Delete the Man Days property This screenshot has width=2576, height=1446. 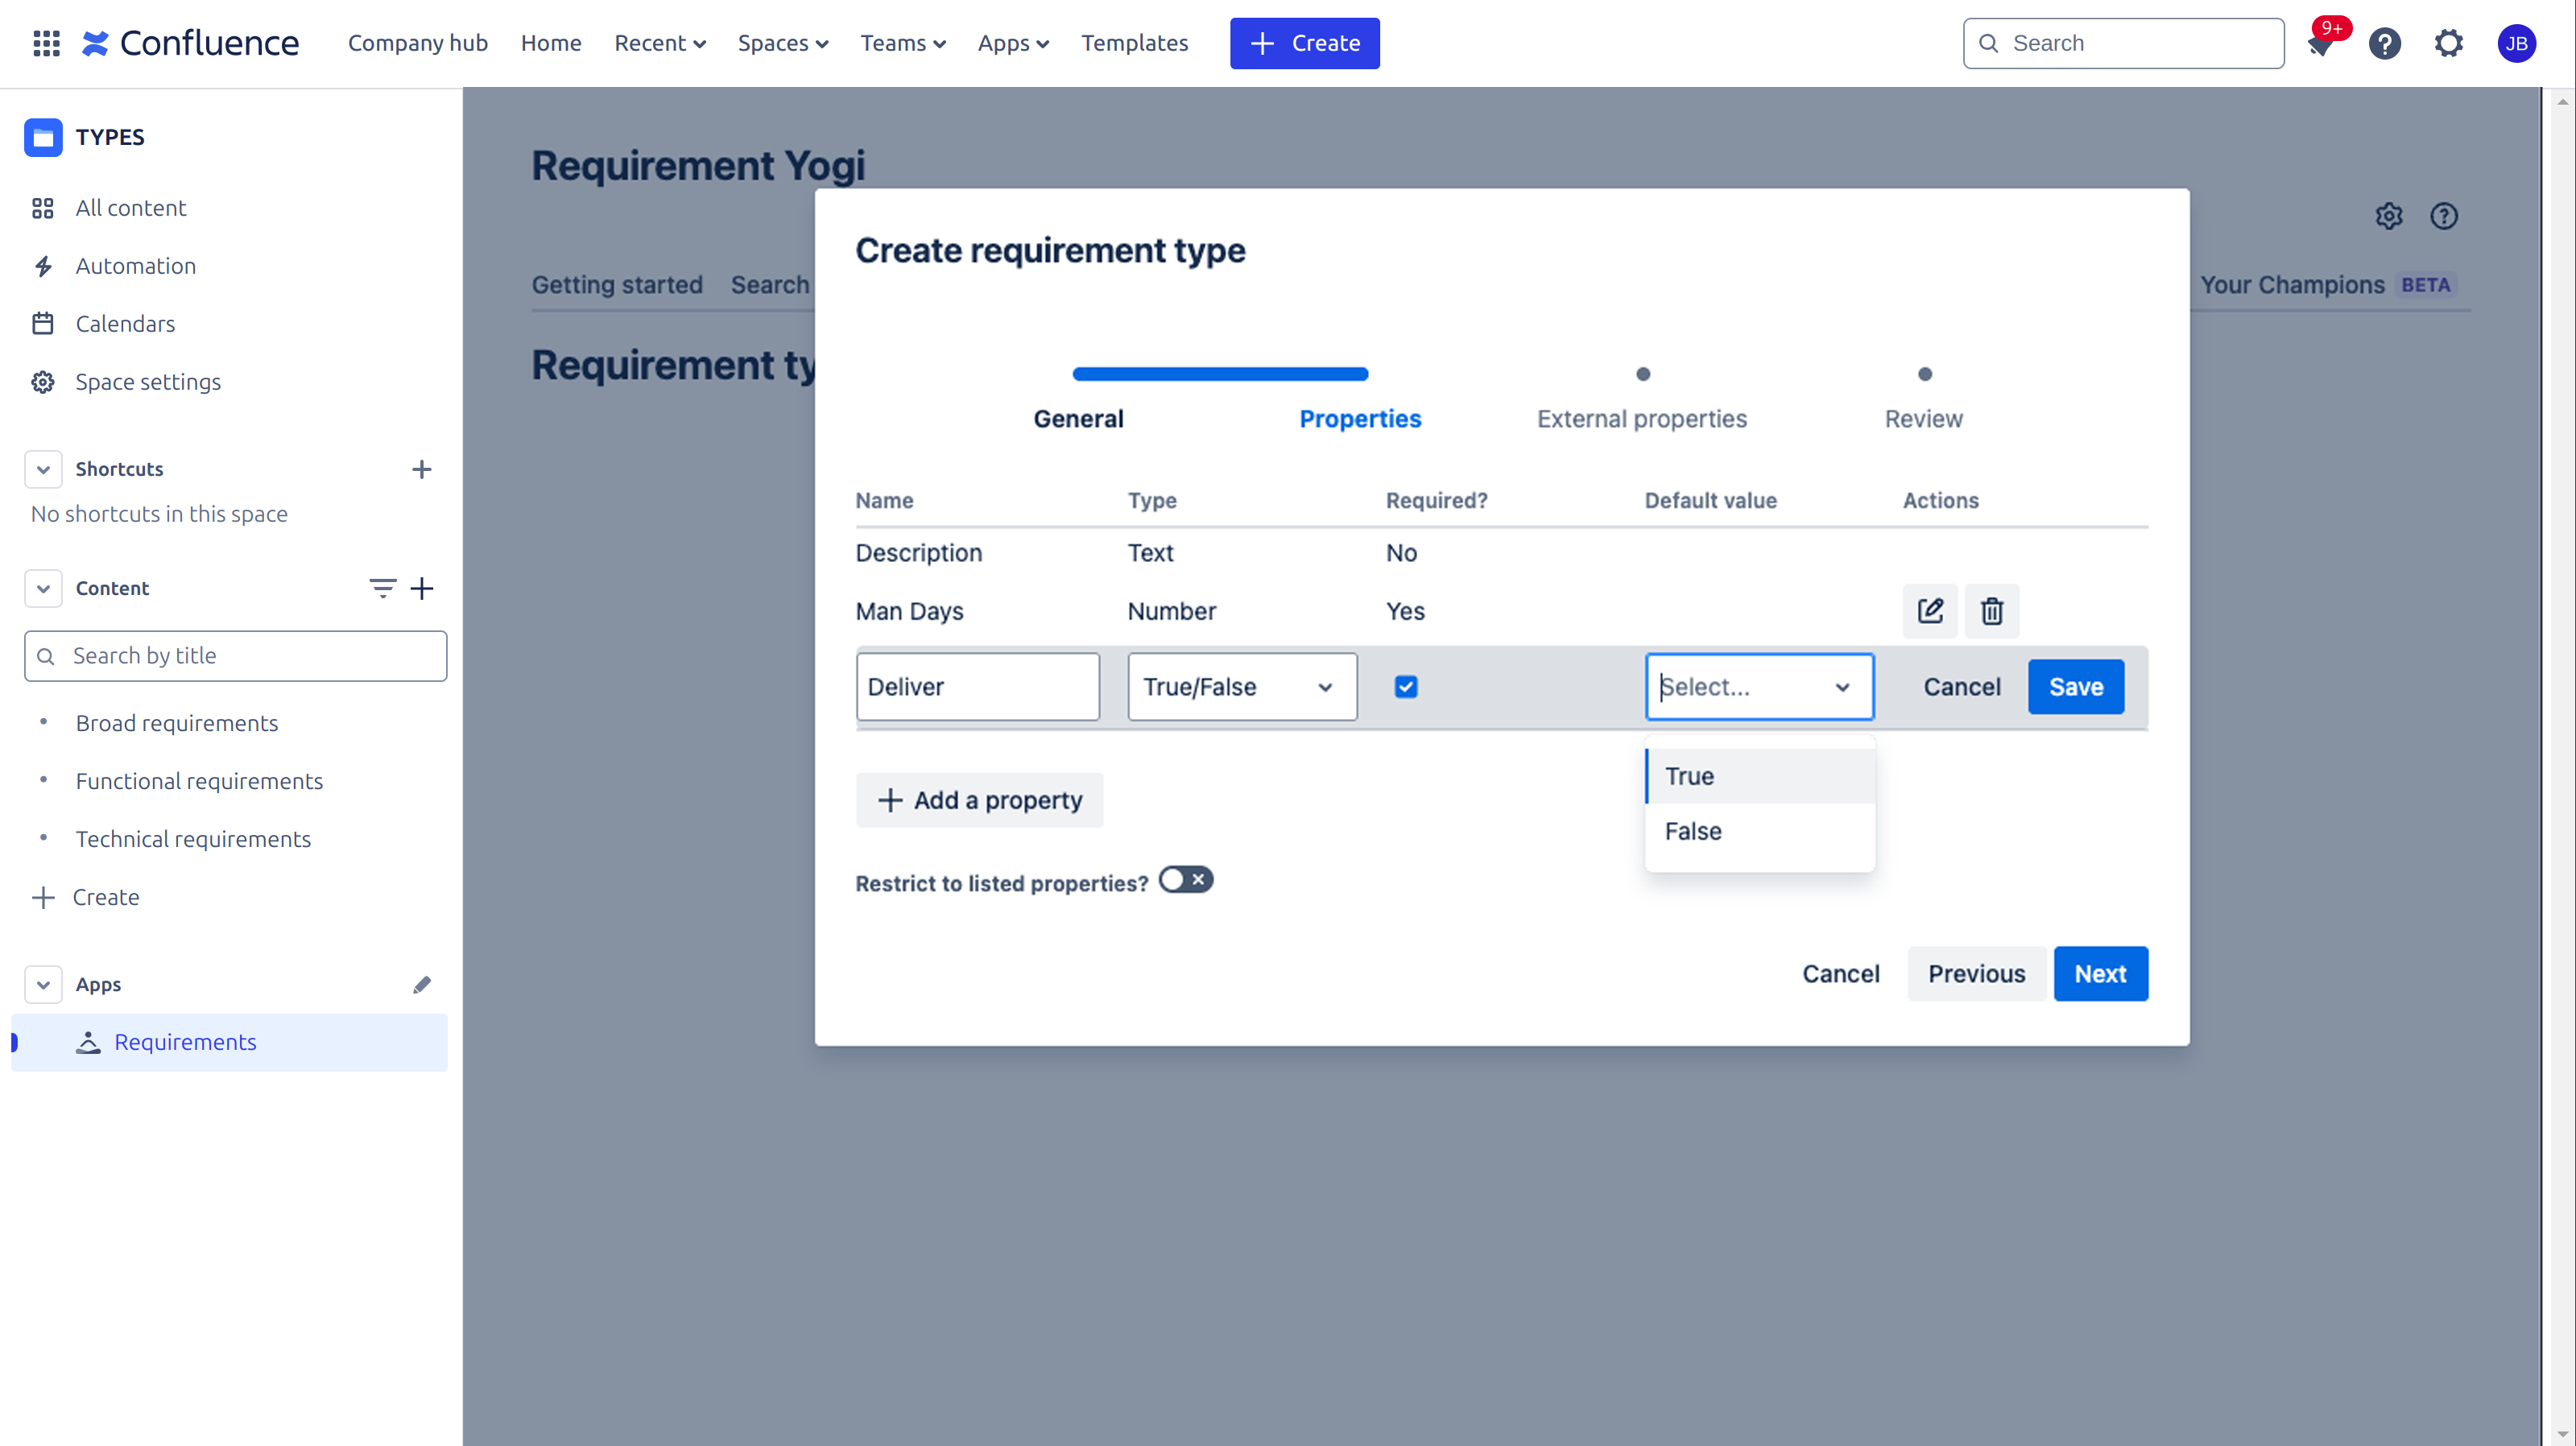click(x=1991, y=610)
